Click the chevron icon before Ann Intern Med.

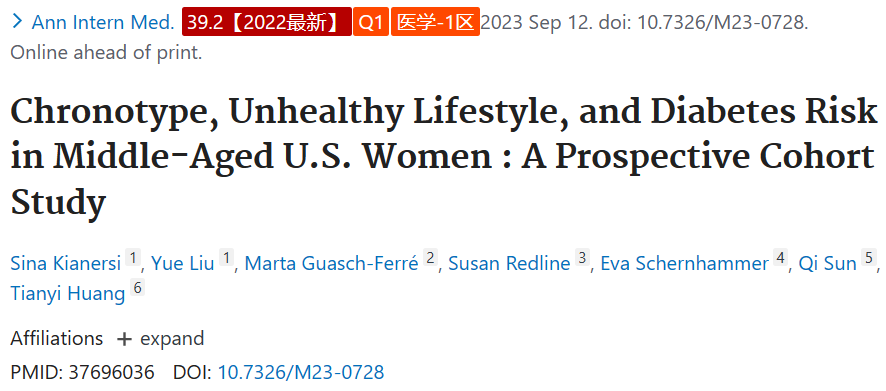click(x=17, y=21)
